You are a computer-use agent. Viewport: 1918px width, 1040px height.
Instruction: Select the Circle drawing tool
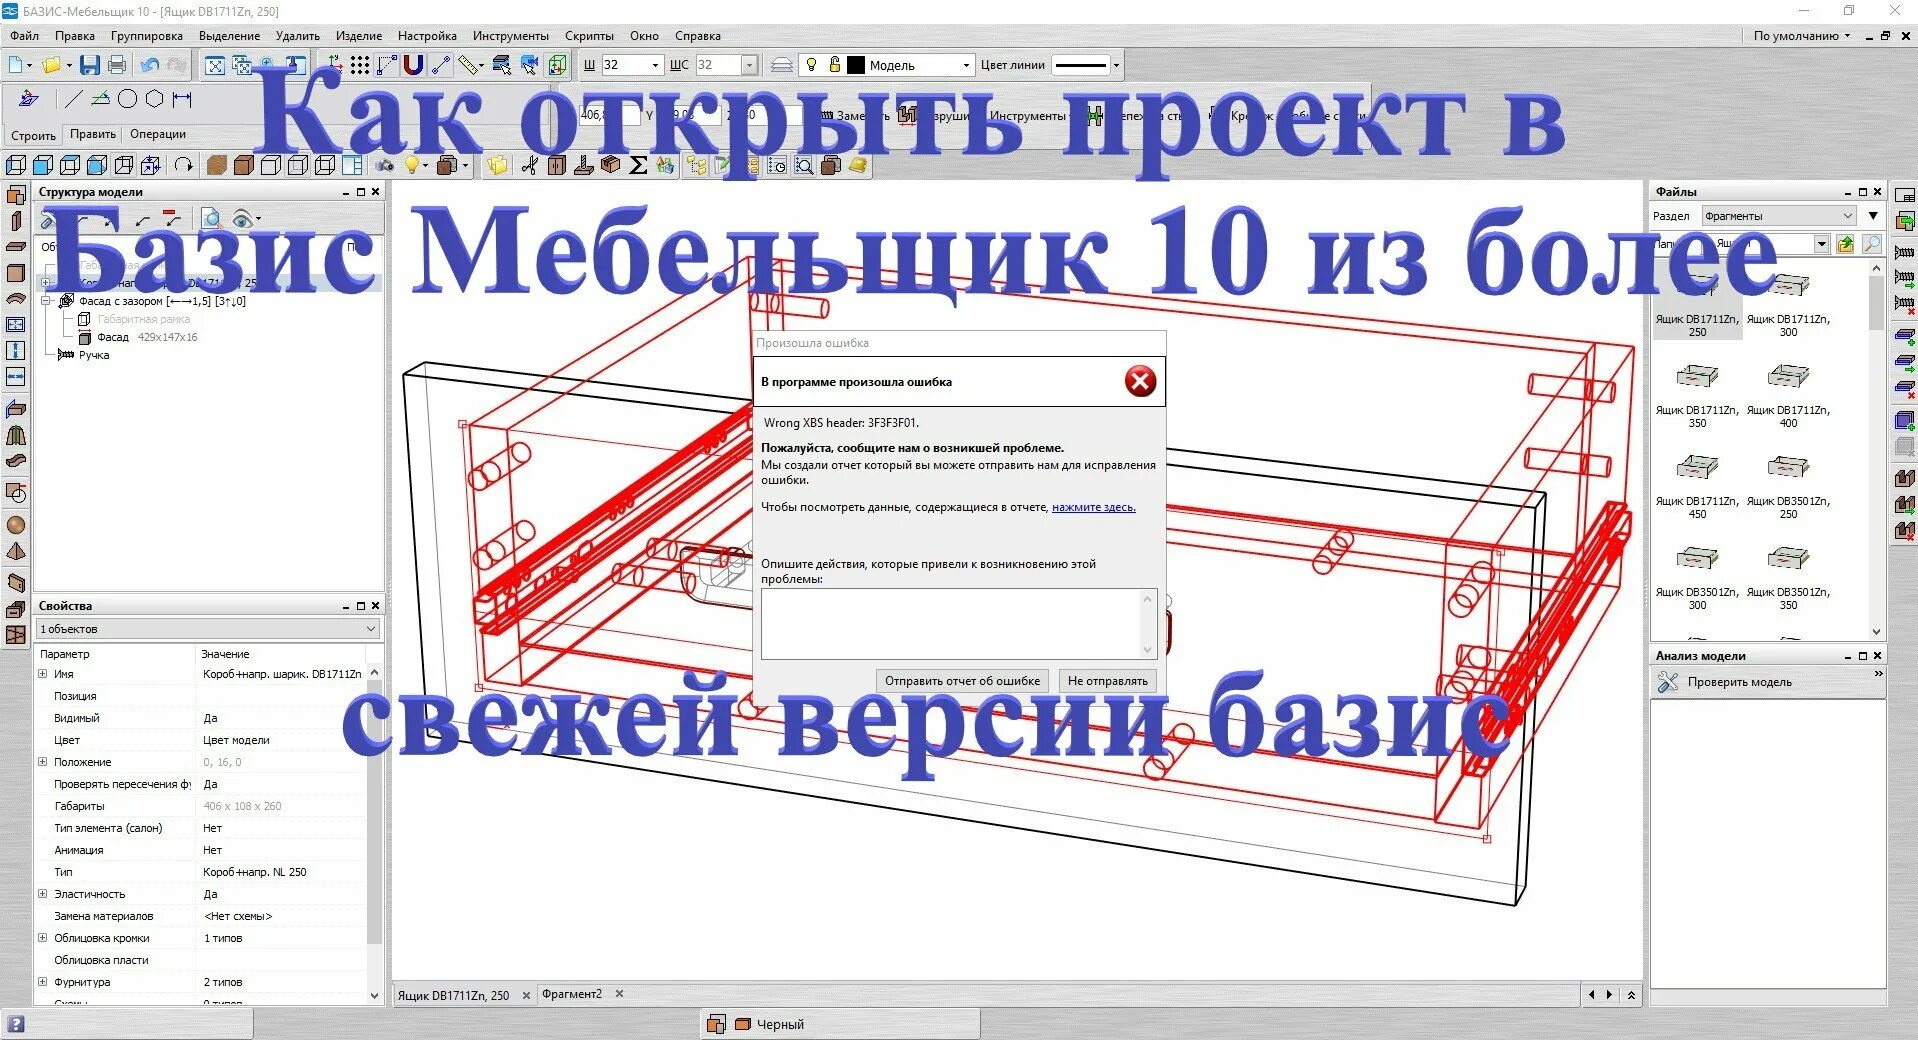(x=127, y=99)
